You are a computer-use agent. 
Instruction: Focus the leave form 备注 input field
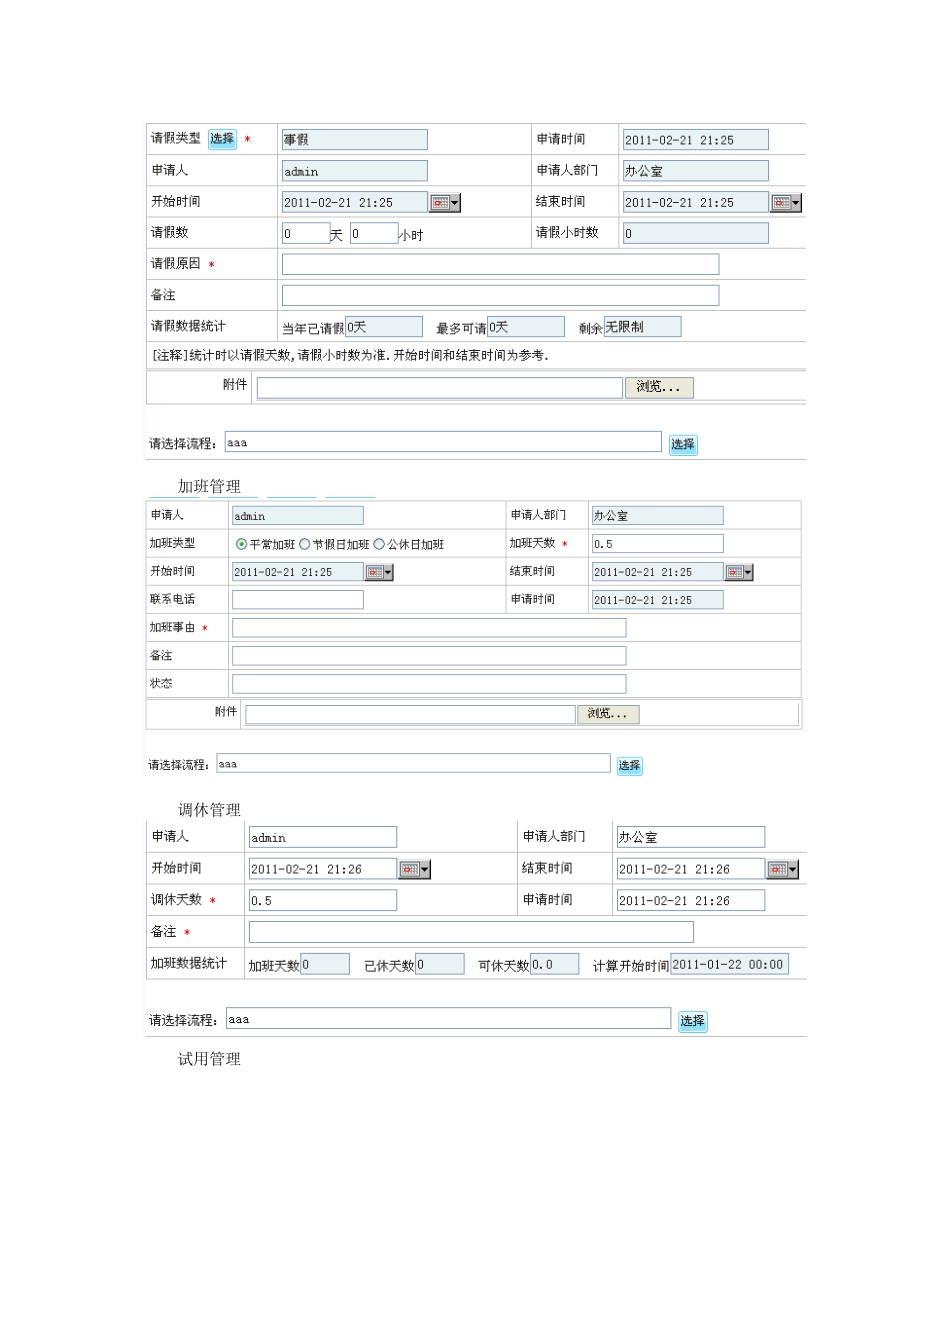click(x=500, y=295)
